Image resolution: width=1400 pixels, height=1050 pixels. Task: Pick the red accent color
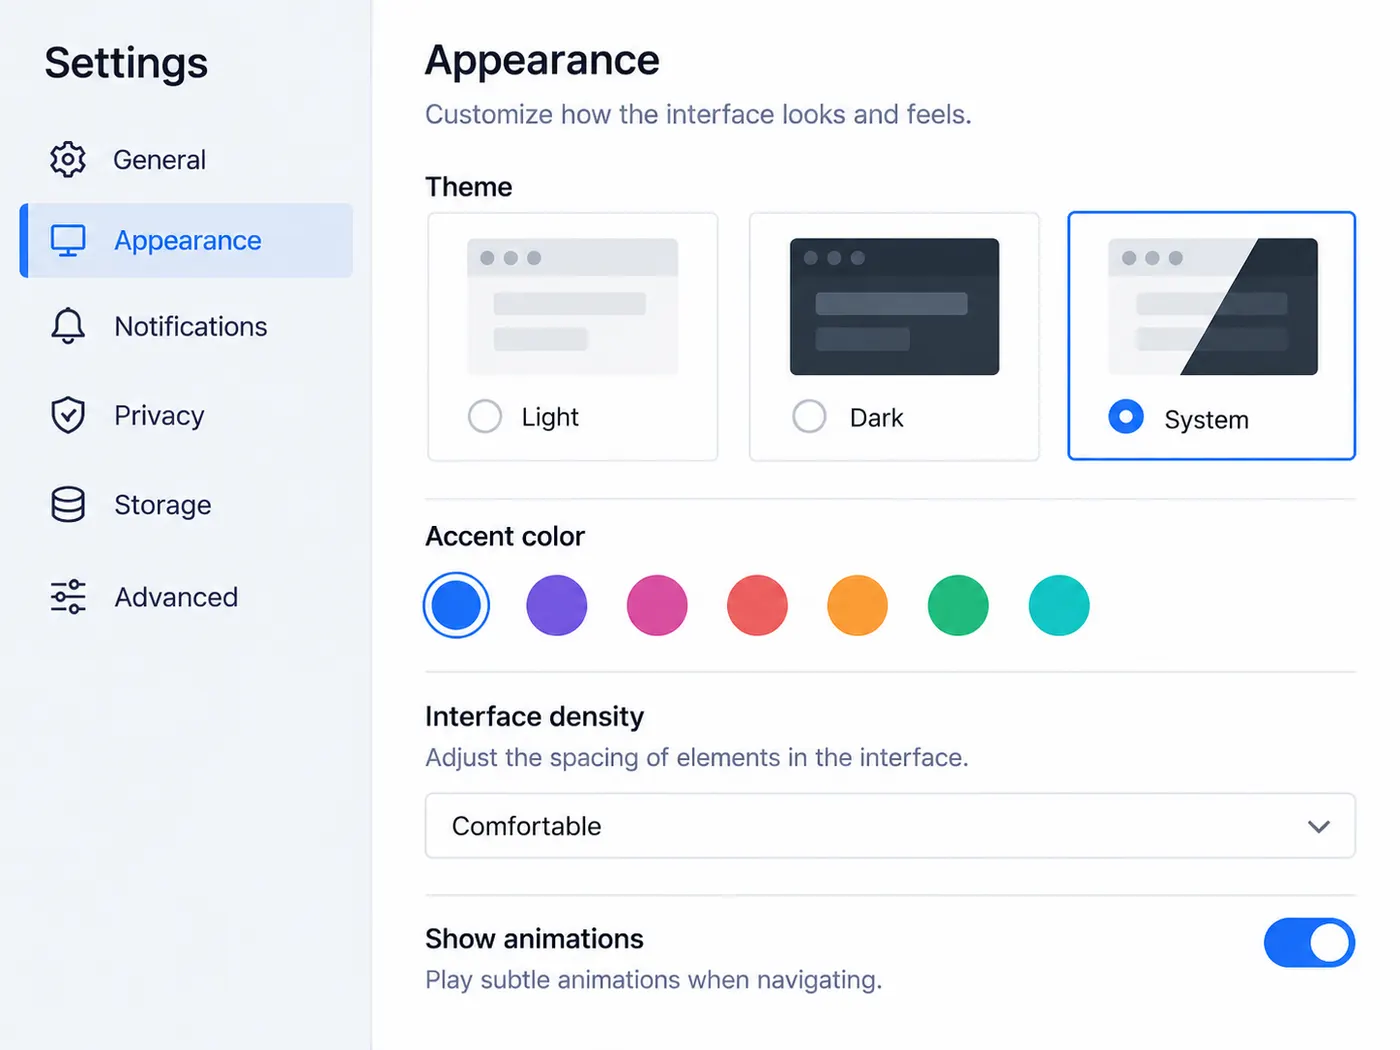click(757, 605)
